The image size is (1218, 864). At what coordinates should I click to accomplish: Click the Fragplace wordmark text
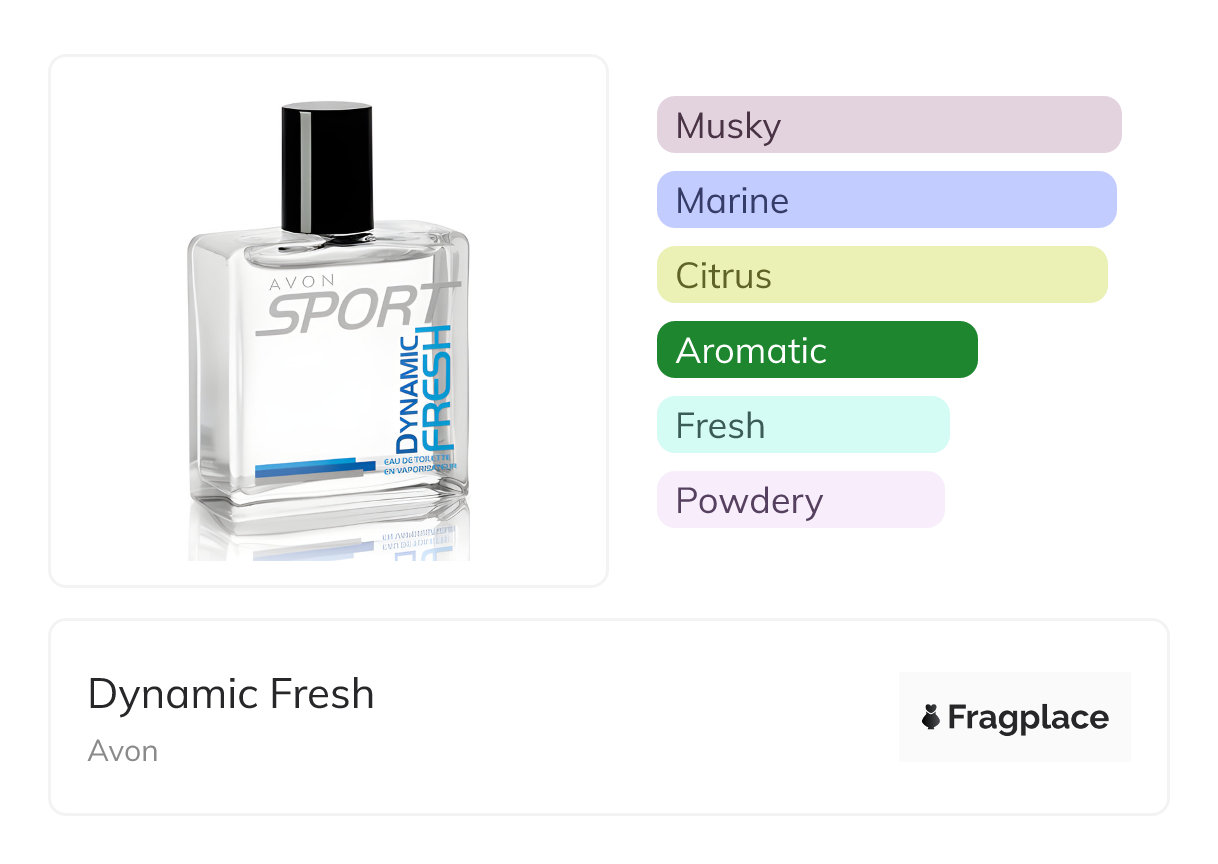(x=1028, y=717)
